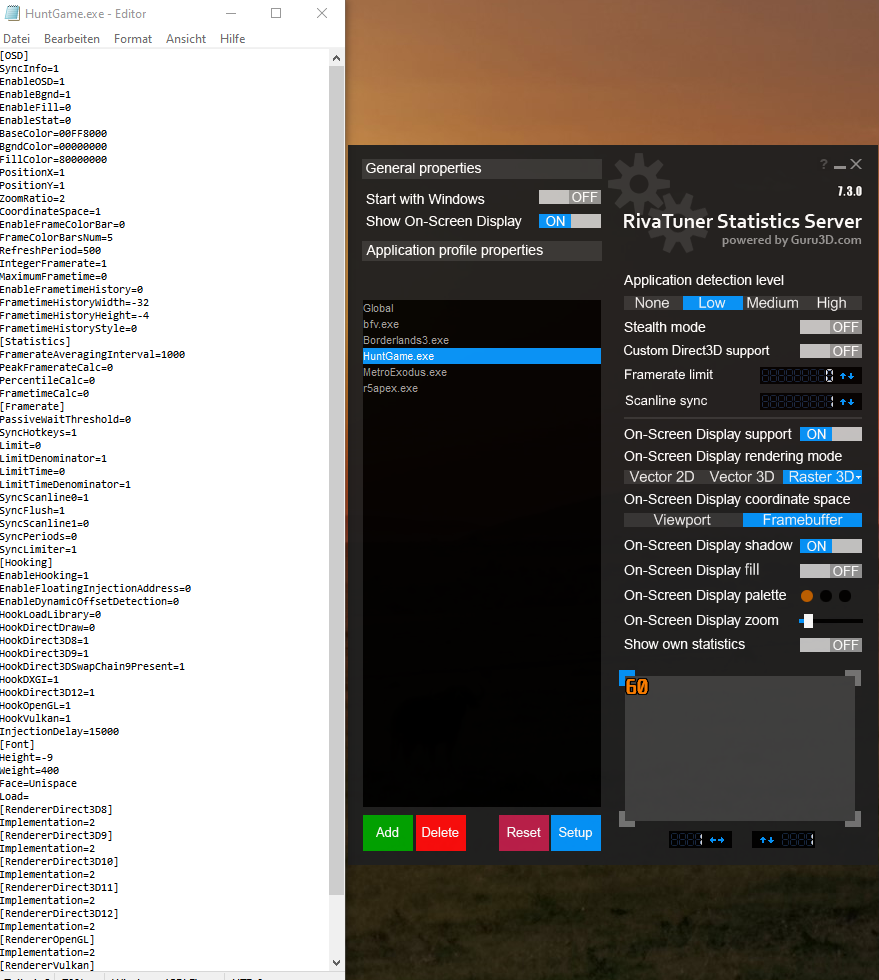This screenshot has width=879, height=980.
Task: Select the Global profile
Action: [481, 308]
